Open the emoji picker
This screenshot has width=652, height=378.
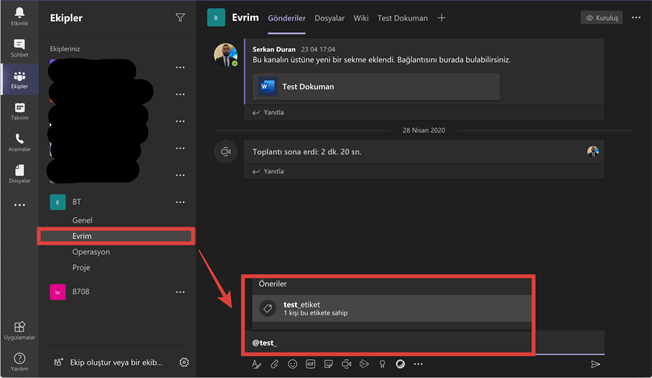(292, 364)
